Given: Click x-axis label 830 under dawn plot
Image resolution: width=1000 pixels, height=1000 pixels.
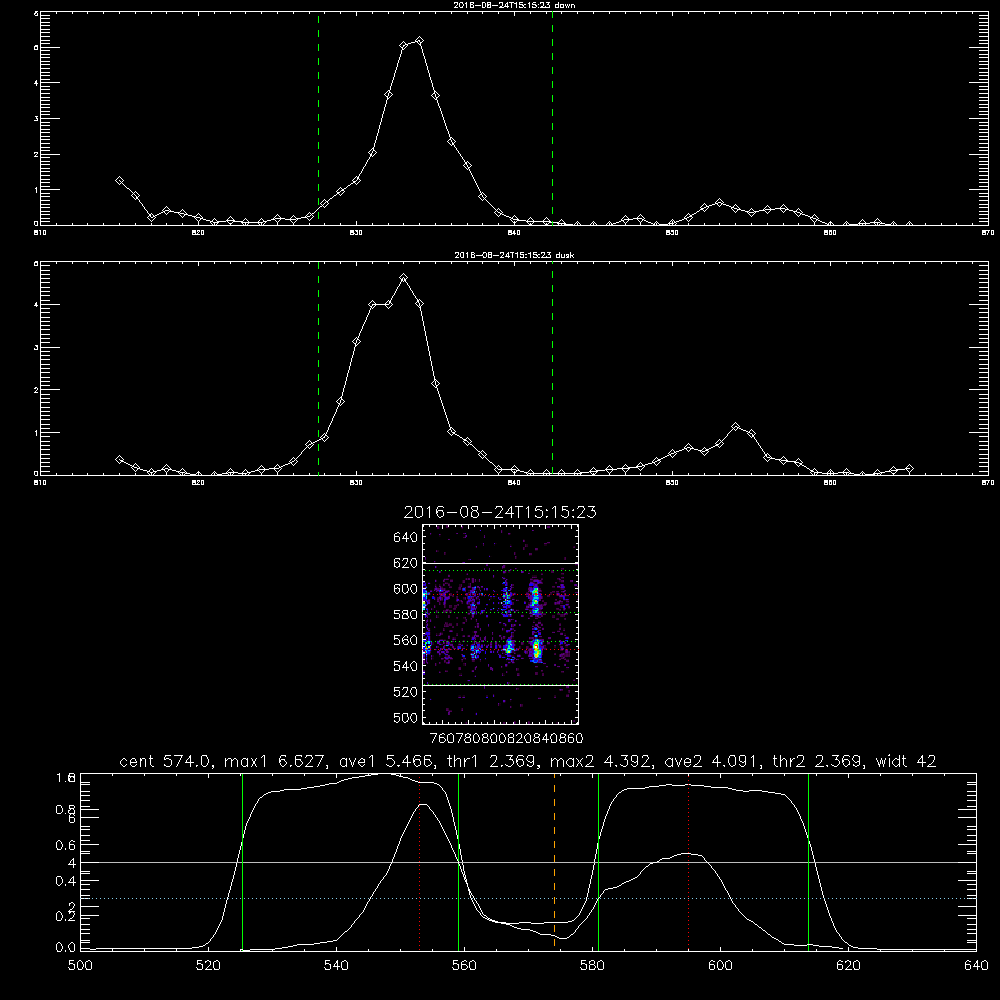Looking at the screenshot, I should pos(356,233).
